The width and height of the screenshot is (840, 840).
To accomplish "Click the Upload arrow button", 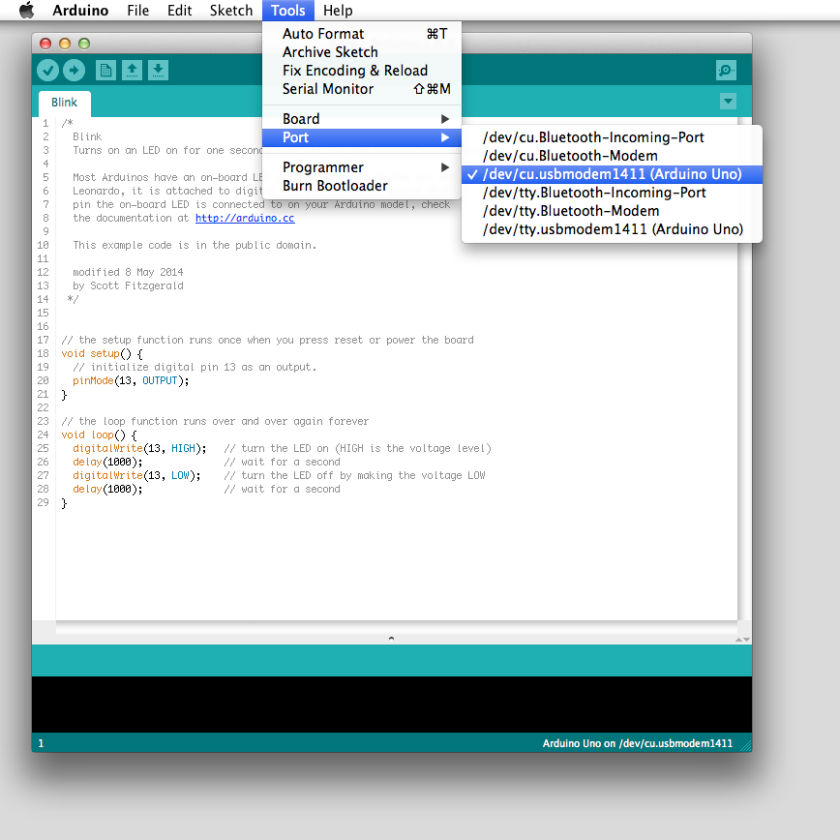I will (x=75, y=70).
